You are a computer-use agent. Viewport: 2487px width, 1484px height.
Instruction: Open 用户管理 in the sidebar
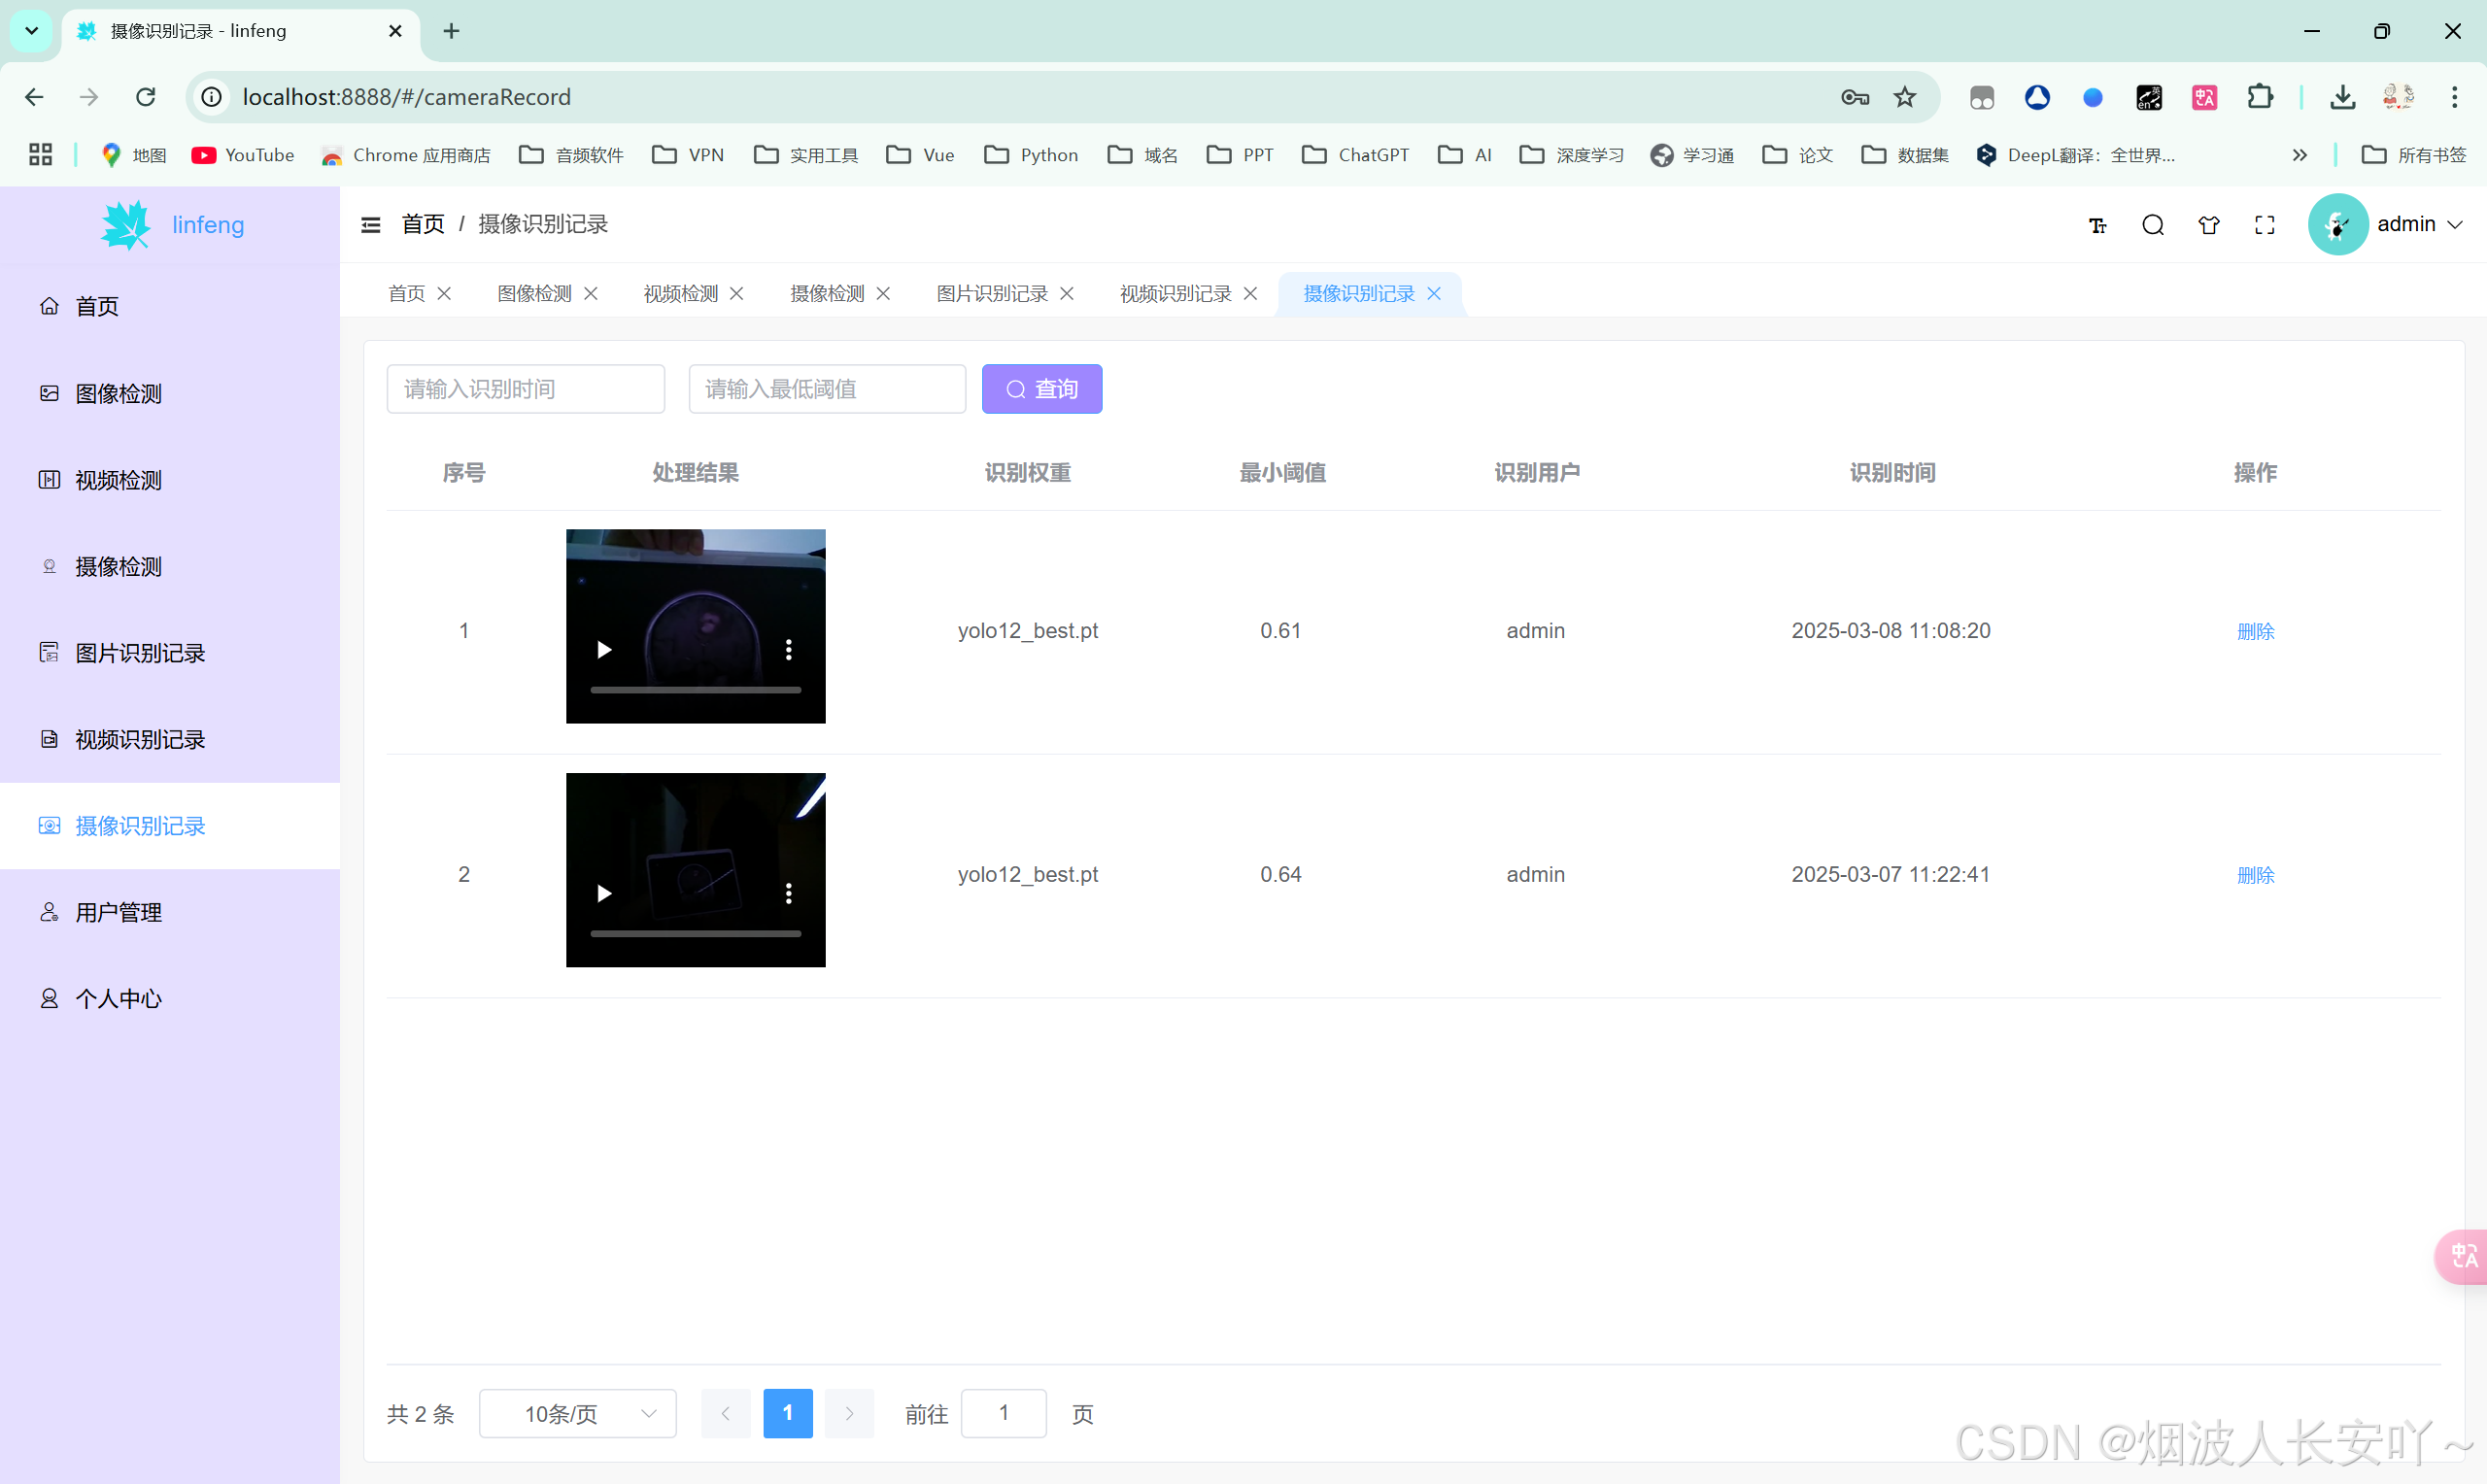(x=119, y=912)
